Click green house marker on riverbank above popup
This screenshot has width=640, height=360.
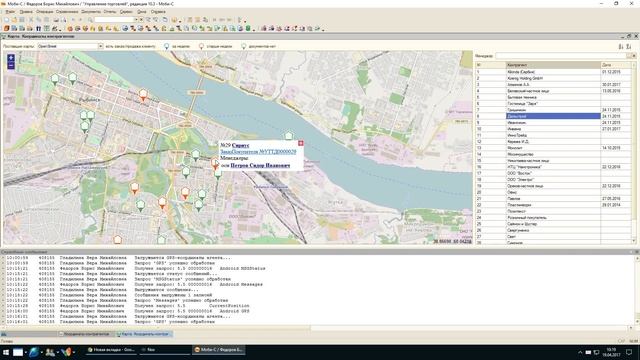click(x=289, y=135)
